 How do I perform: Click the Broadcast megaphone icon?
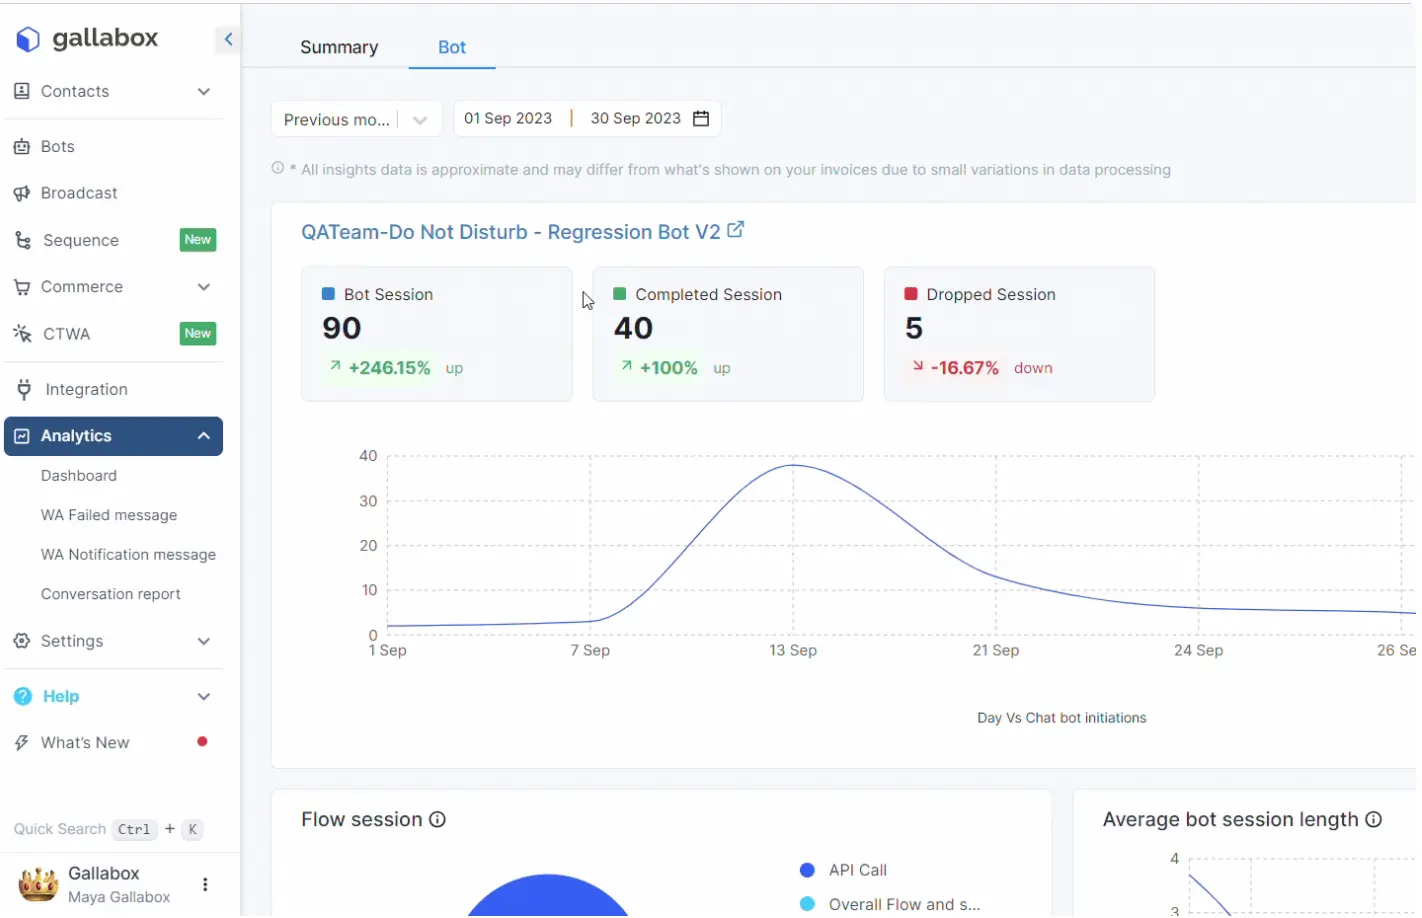pos(22,193)
